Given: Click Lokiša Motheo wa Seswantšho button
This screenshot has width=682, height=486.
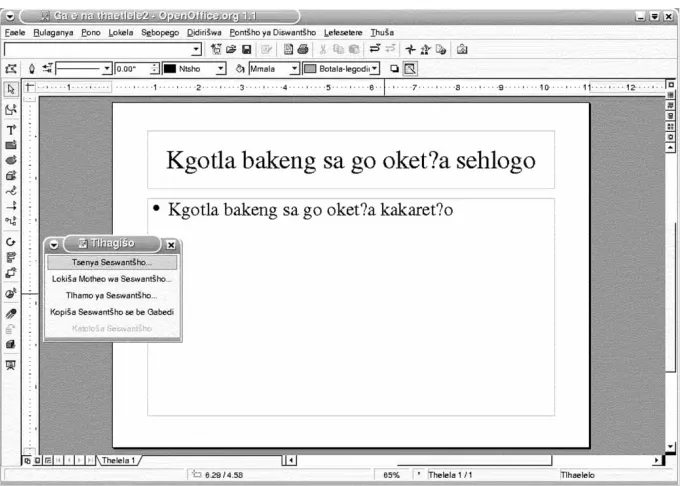Looking at the screenshot, I should 112,279.
